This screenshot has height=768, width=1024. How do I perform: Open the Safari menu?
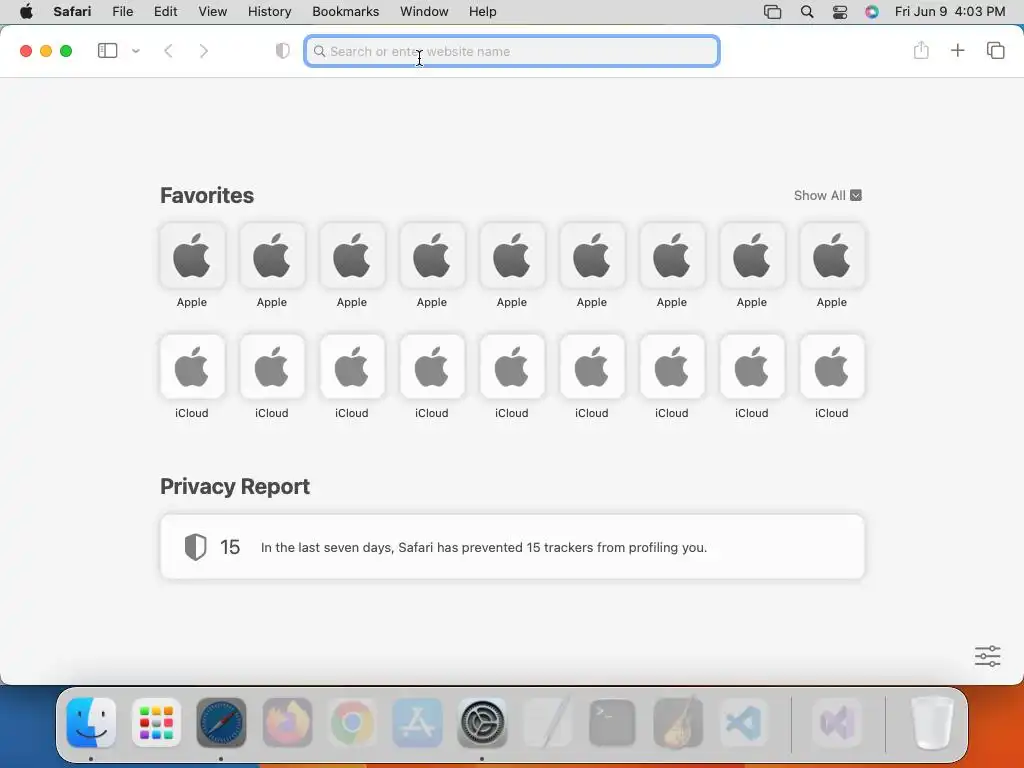click(72, 12)
